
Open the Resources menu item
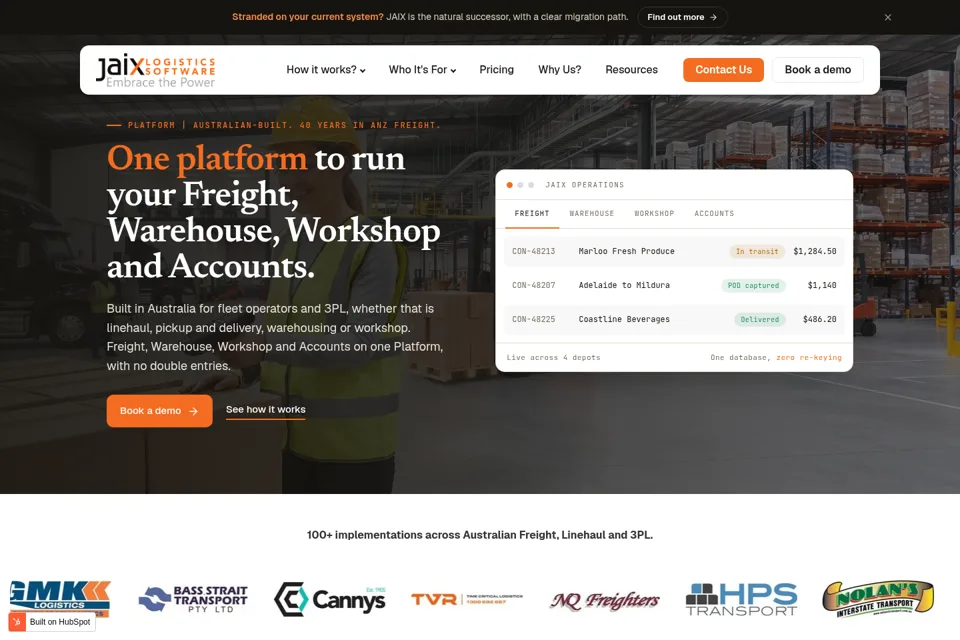tap(631, 70)
